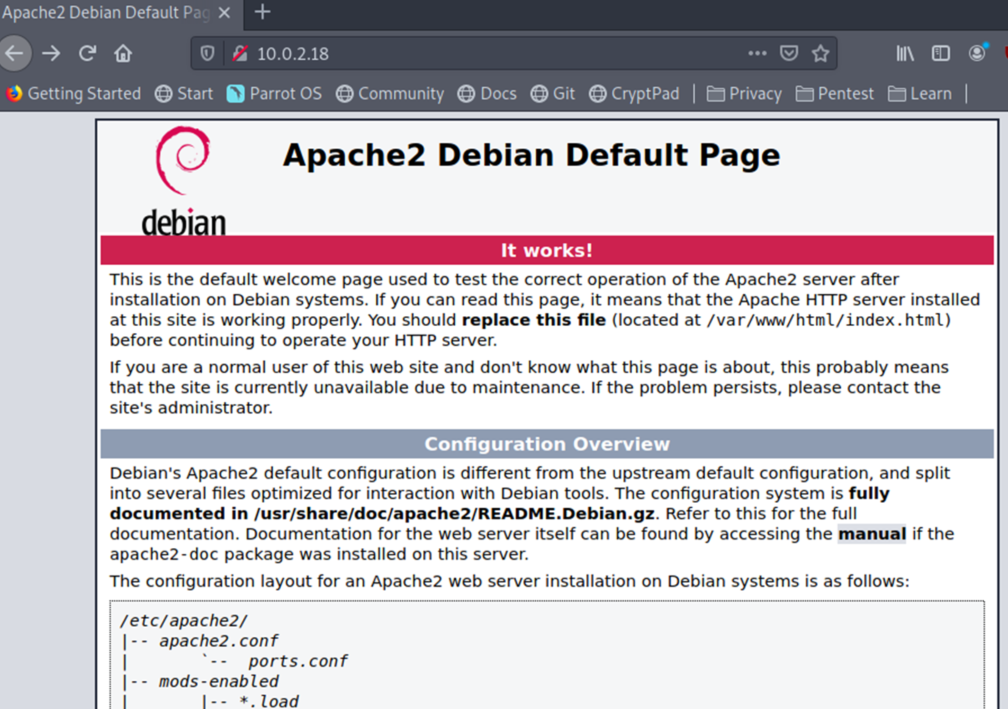The image size is (1008, 709).
Task: Expand the Learn bookmarks folder
Action: click(920, 94)
